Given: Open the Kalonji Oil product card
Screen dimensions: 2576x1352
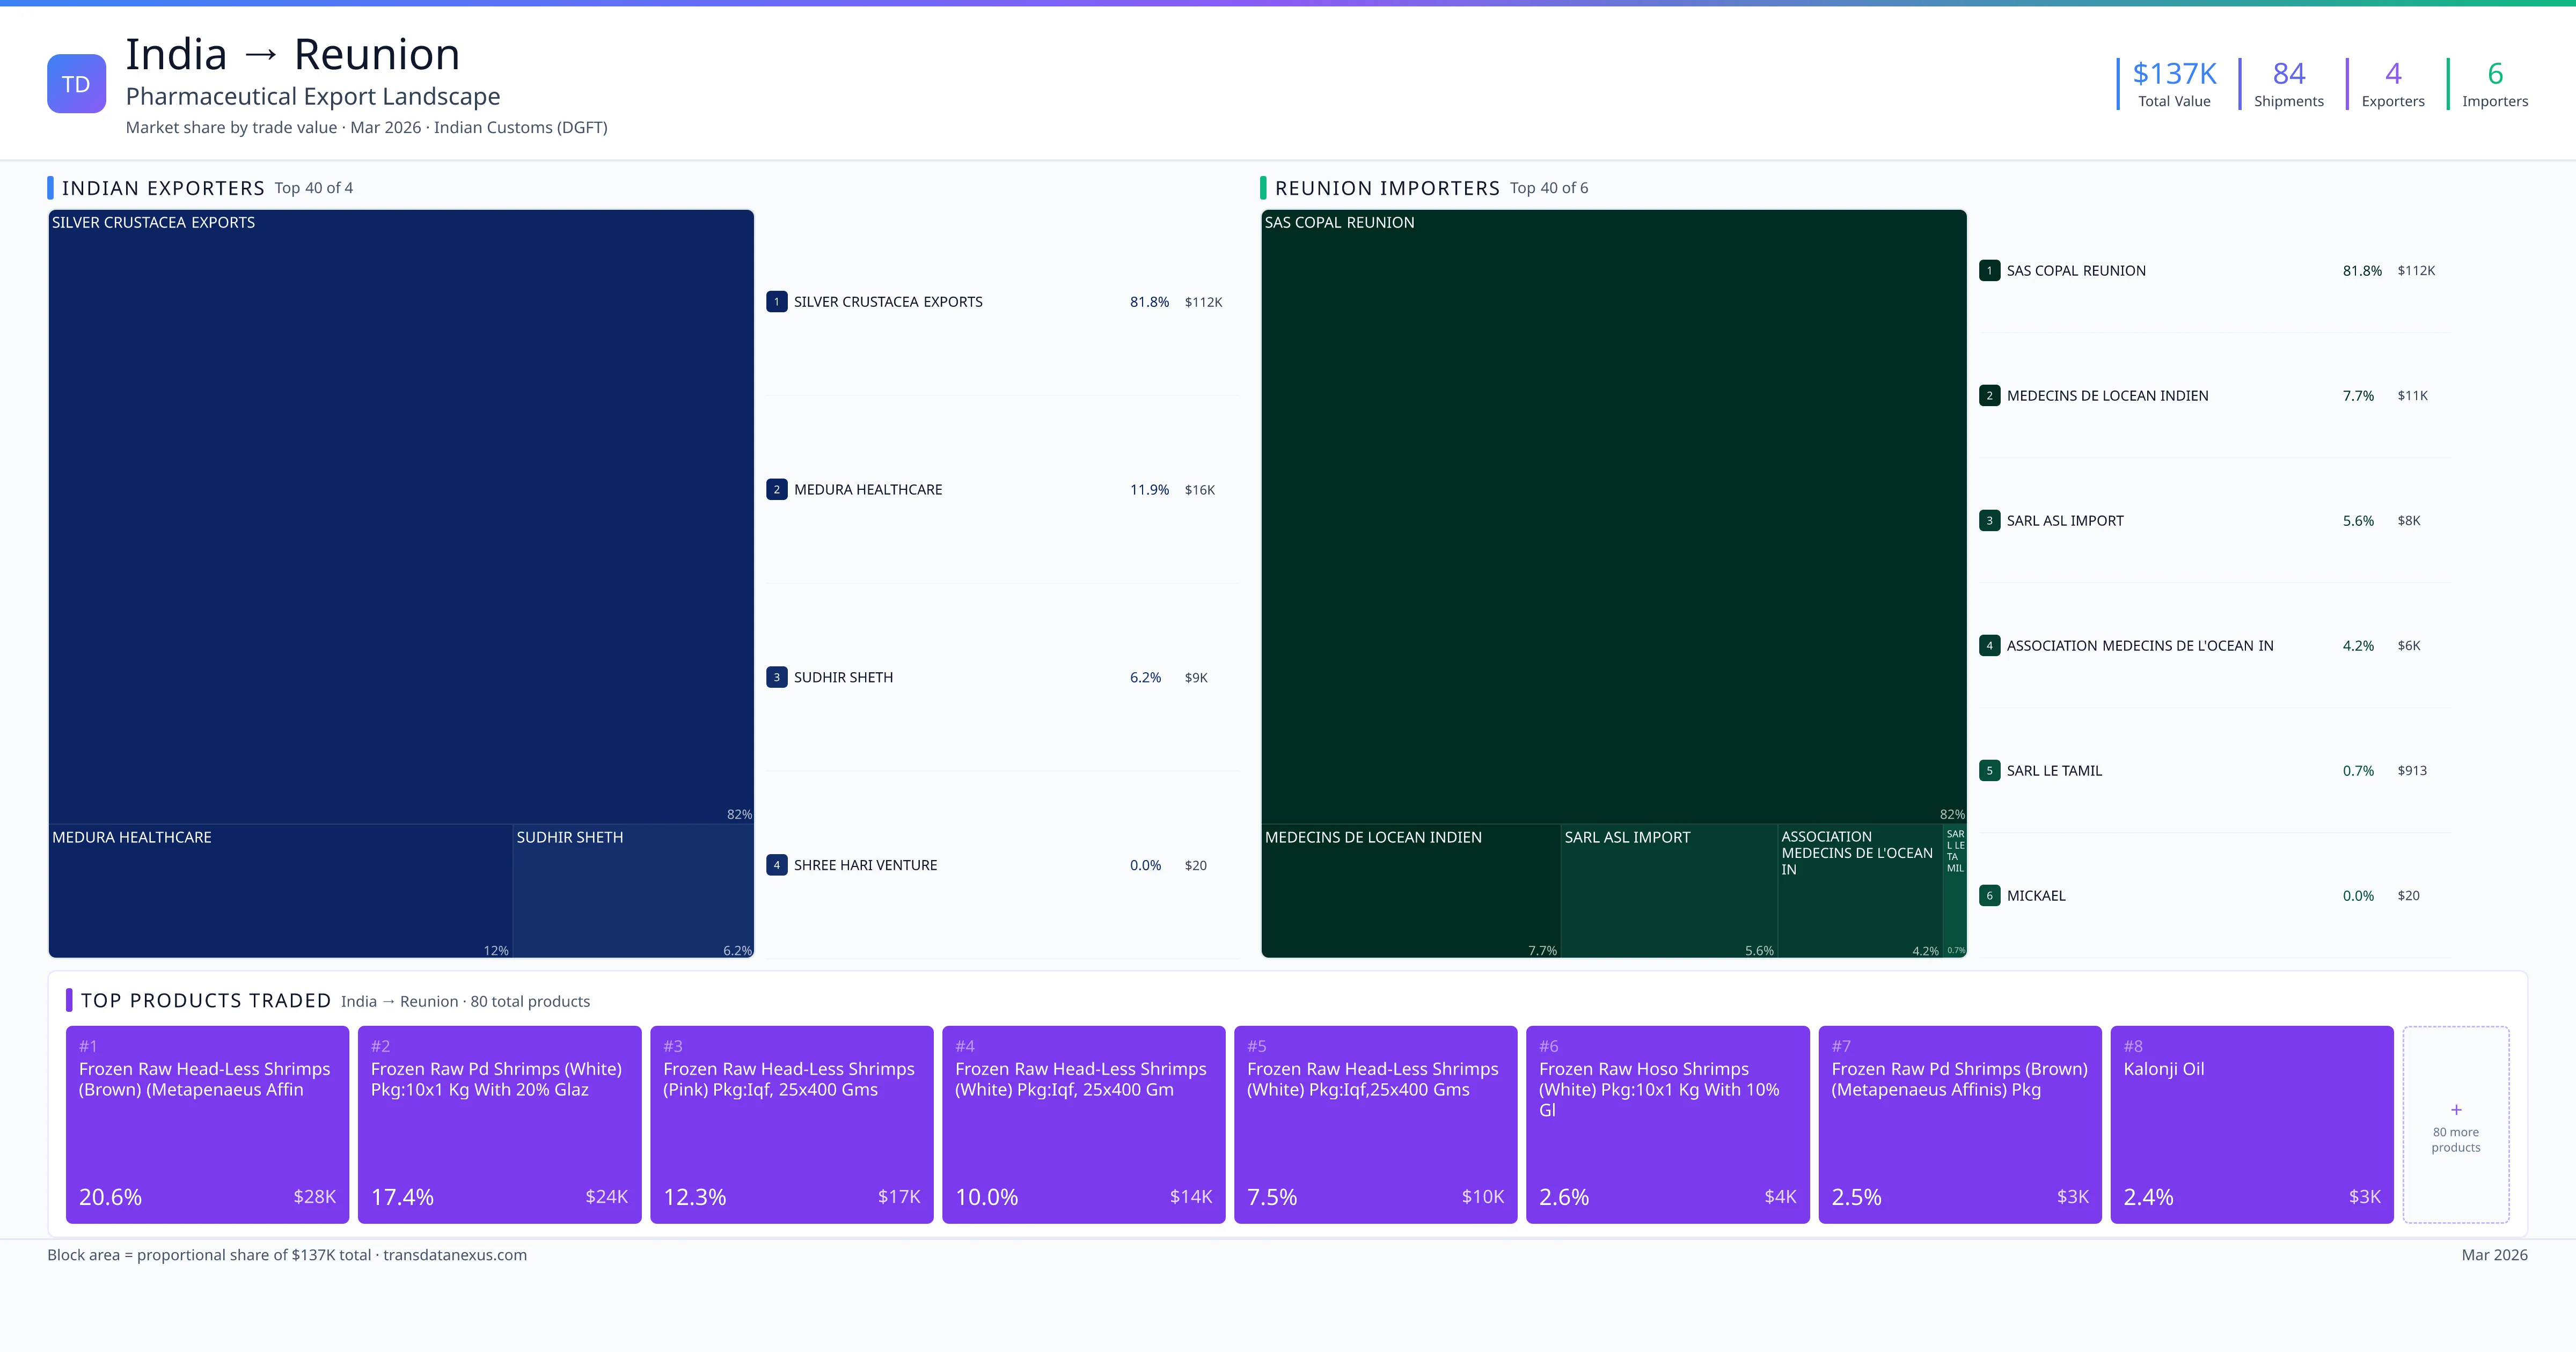Looking at the screenshot, I should coord(2251,1124).
